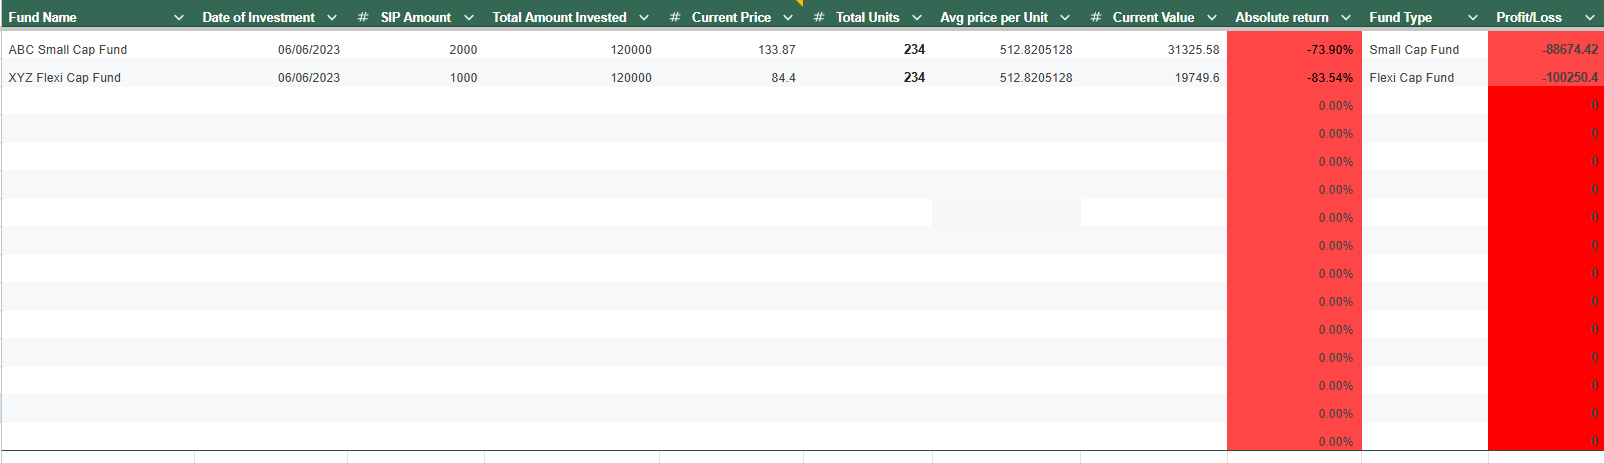1604x463 pixels.
Task: Expand the Date of Investment filter arrow
Action: (332, 17)
